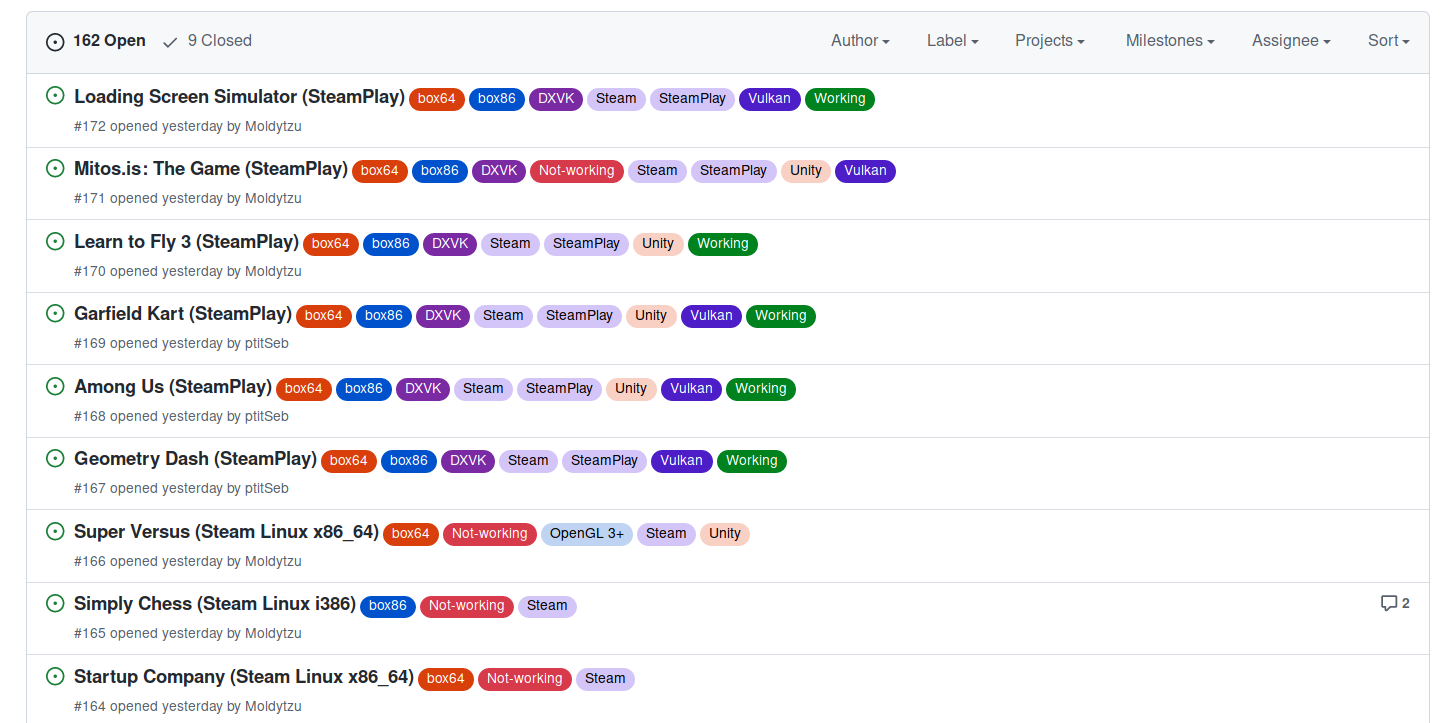
Task: Click SteamPlay label on Geometry Dash row
Action: coord(604,461)
